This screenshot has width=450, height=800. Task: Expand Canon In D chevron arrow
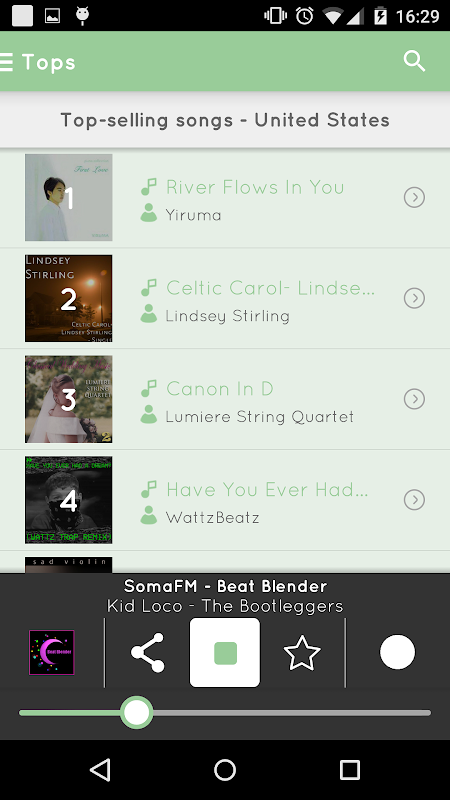[x=414, y=399]
